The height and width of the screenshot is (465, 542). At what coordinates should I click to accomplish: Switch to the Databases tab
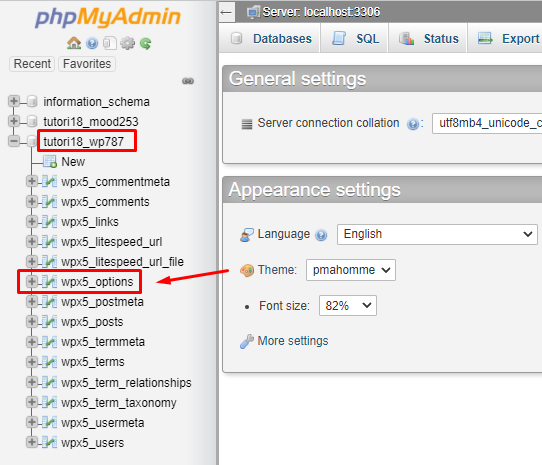[x=270, y=38]
